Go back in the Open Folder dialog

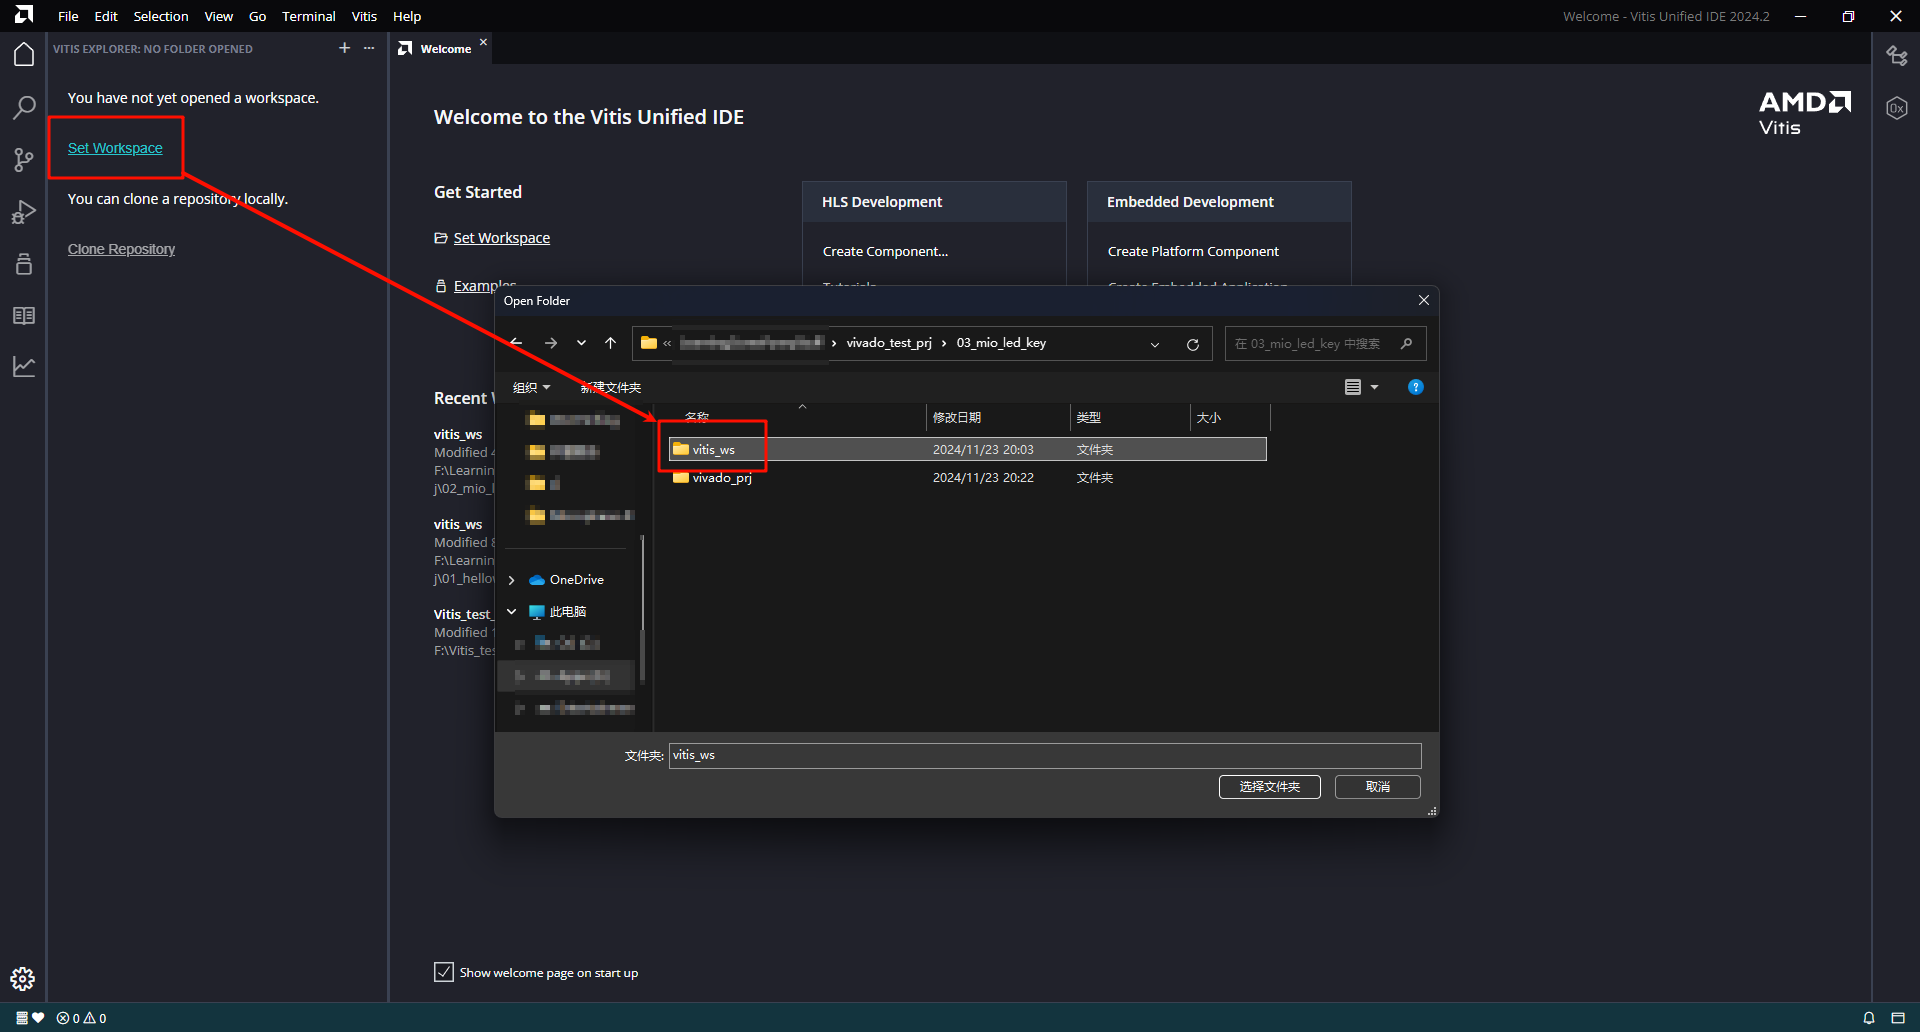517,343
